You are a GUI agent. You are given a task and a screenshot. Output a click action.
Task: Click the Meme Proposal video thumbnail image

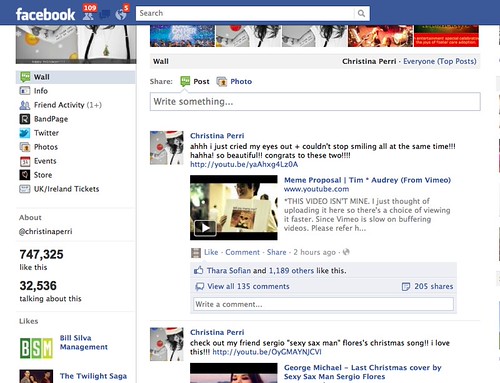pos(234,207)
